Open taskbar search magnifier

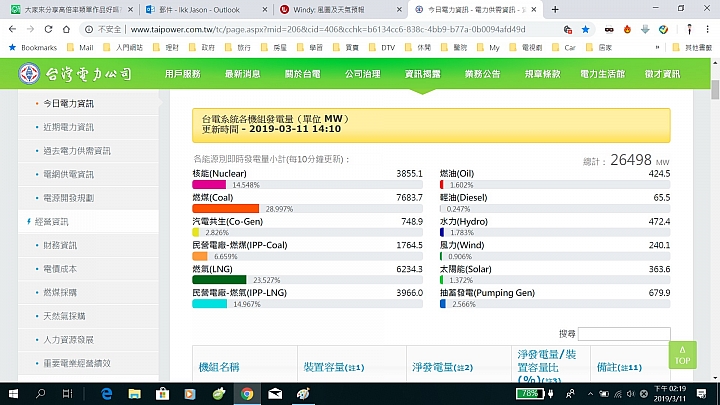(x=40, y=394)
